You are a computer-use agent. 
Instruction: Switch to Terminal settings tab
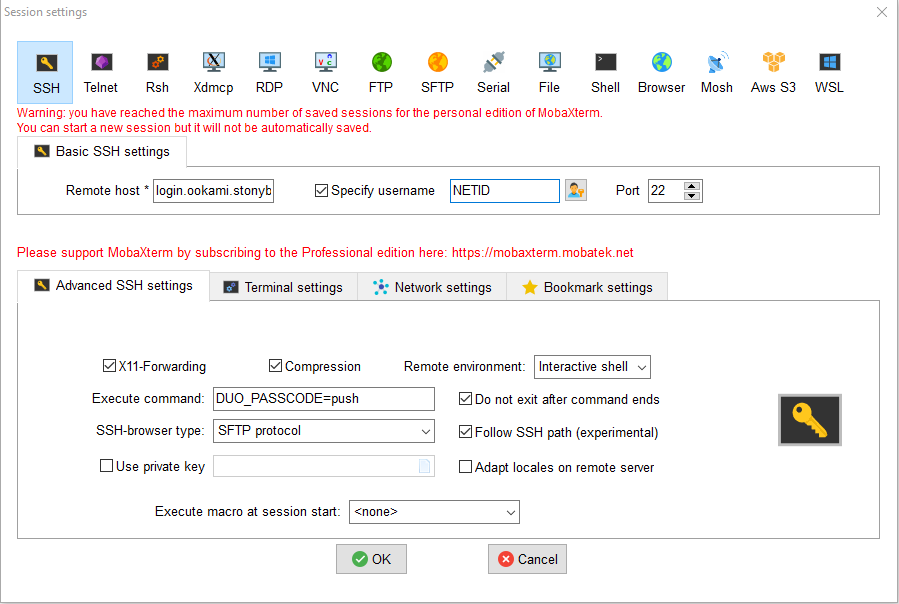(283, 287)
